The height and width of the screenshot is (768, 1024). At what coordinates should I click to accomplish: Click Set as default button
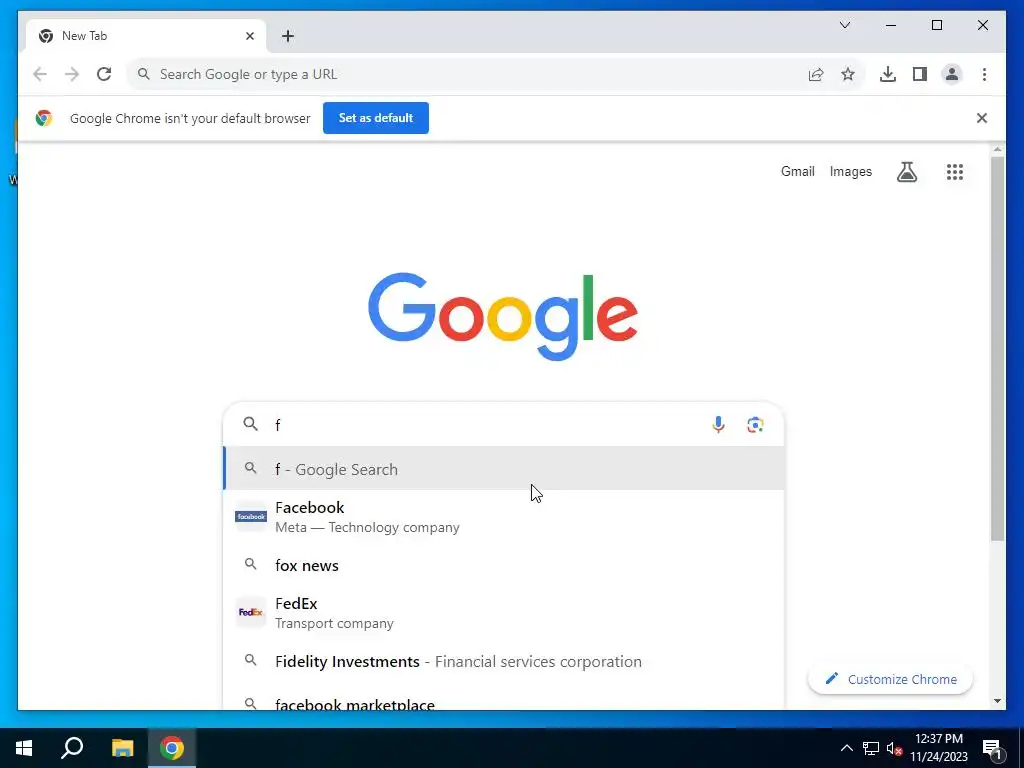click(376, 118)
